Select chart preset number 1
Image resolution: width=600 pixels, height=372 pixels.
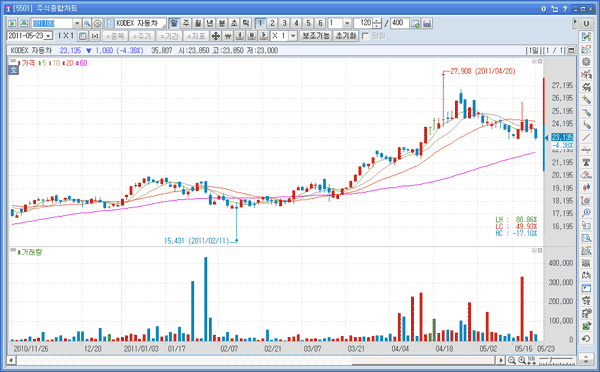click(260, 23)
